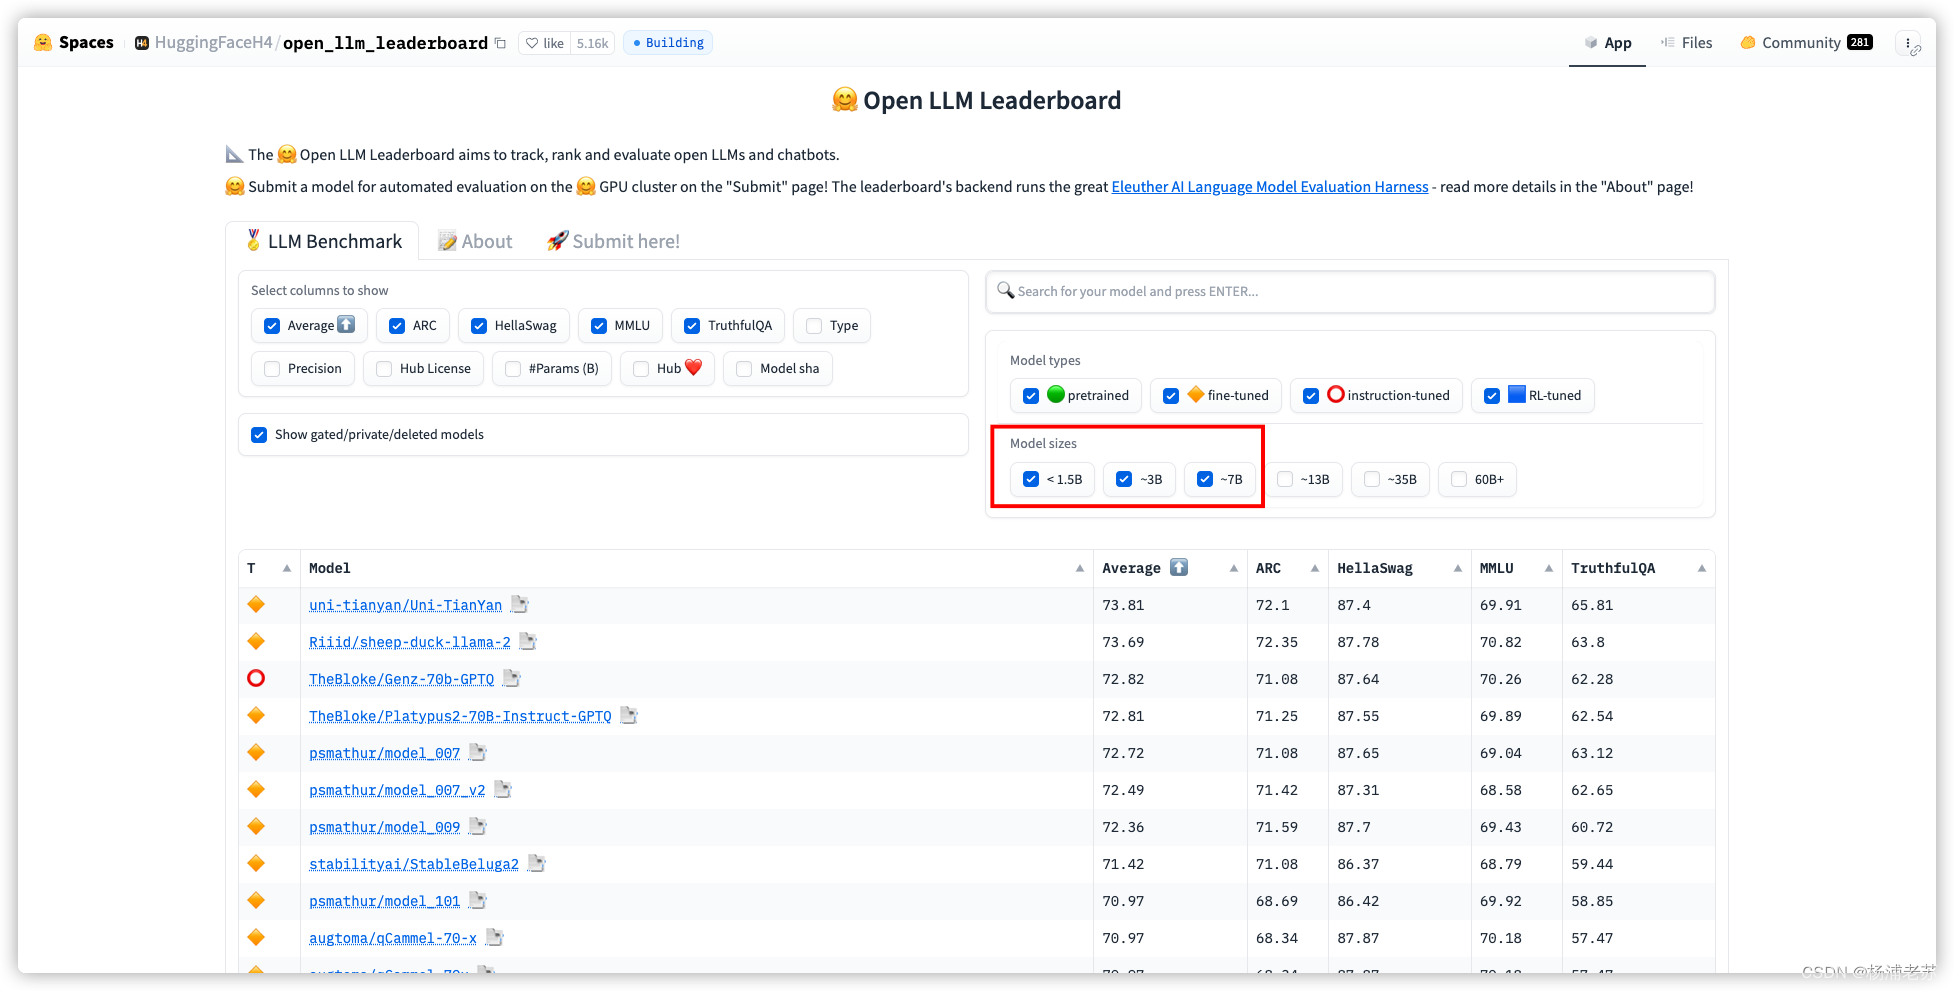The width and height of the screenshot is (1954, 991).
Task: Click the copy icon beside uni-tianyan/Uni-TianYan
Action: [x=519, y=604]
